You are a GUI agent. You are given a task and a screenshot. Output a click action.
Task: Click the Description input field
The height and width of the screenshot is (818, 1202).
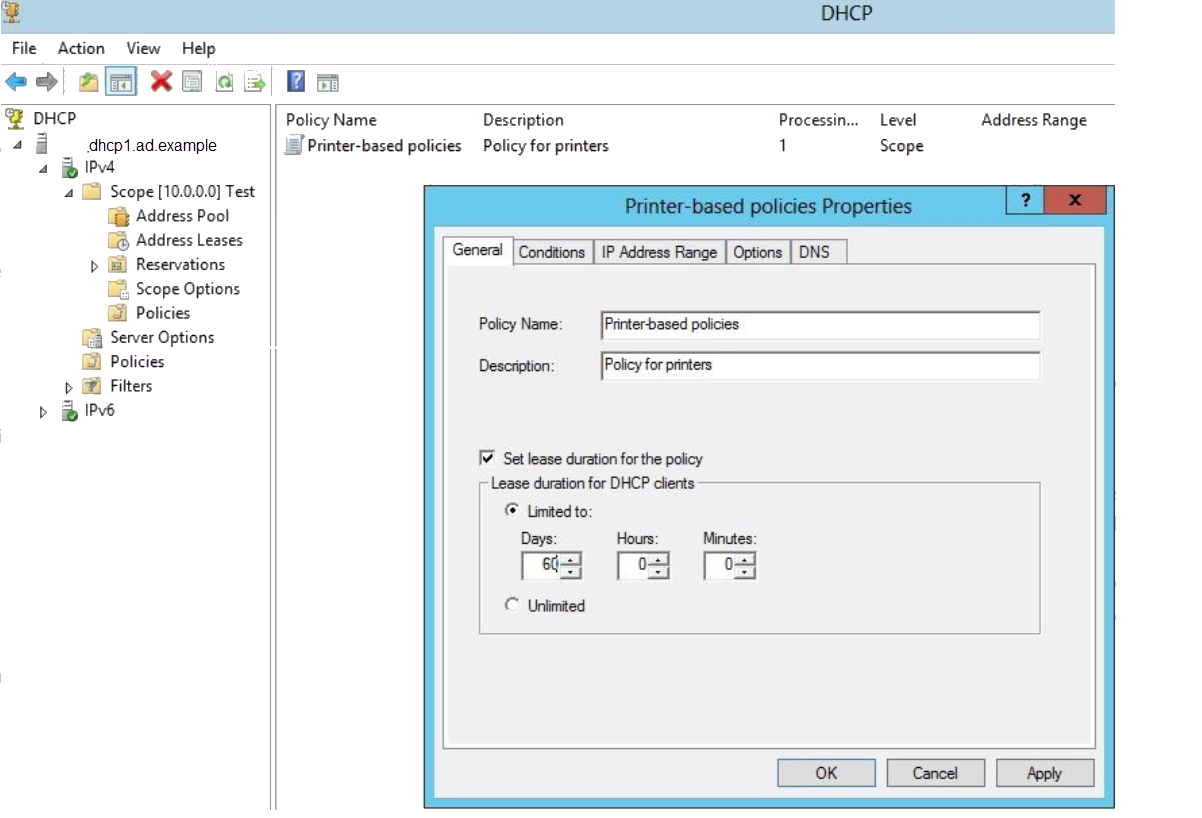point(820,365)
